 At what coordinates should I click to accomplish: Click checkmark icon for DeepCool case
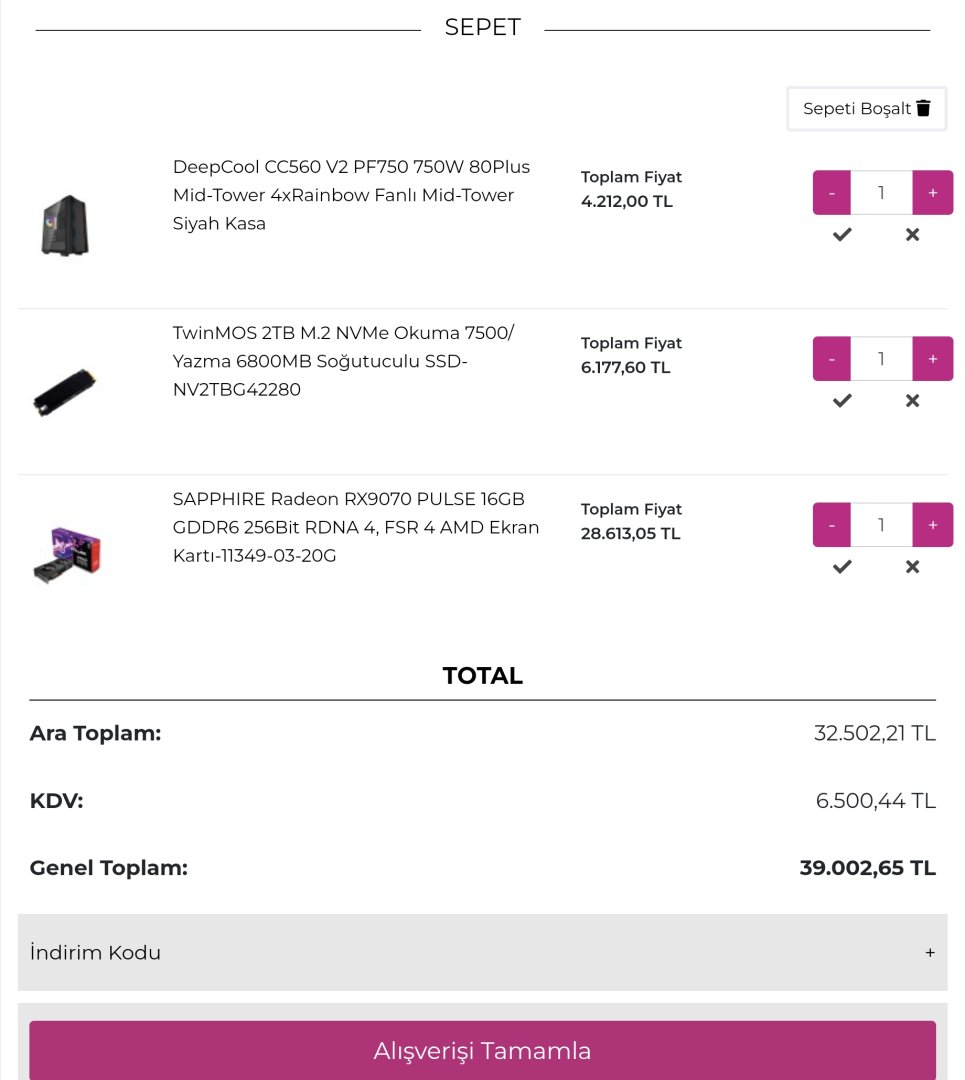pyautogui.click(x=842, y=235)
